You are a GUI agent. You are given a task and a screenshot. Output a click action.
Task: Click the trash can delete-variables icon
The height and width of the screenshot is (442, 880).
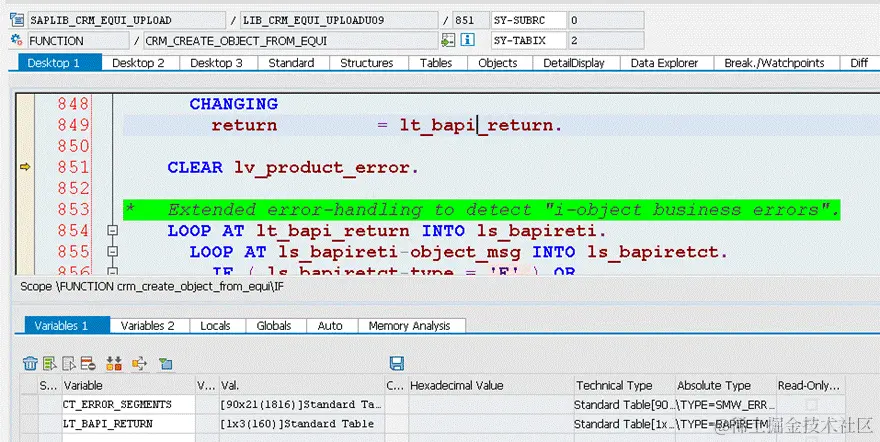pyautogui.click(x=30, y=363)
